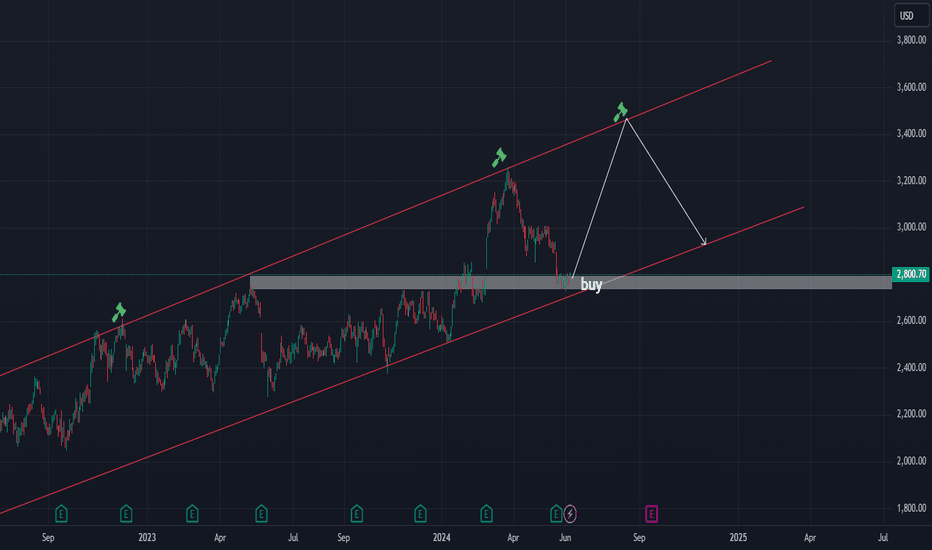Click the Sep label just before 2025
The height and width of the screenshot is (550, 932).
pos(639,538)
